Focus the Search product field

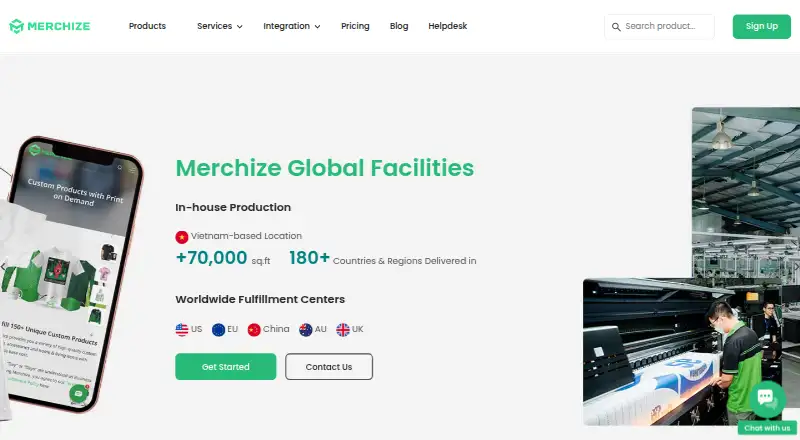click(x=659, y=27)
